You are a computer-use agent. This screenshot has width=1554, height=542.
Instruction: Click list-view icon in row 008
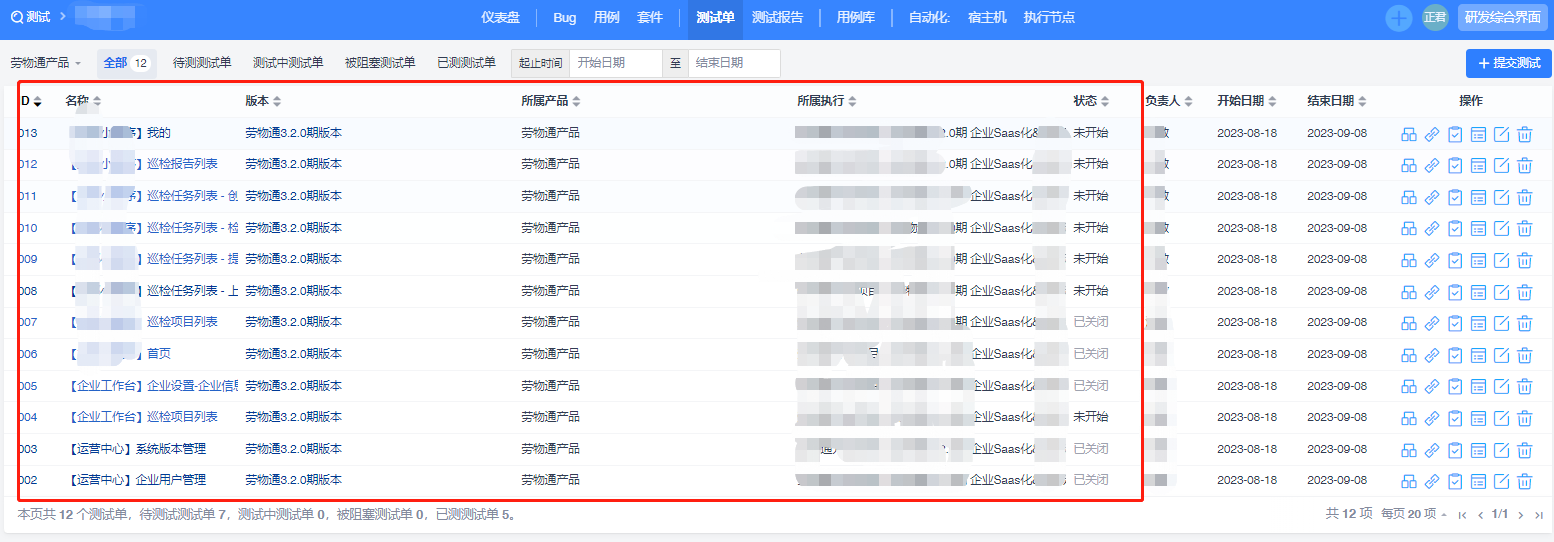(1478, 292)
